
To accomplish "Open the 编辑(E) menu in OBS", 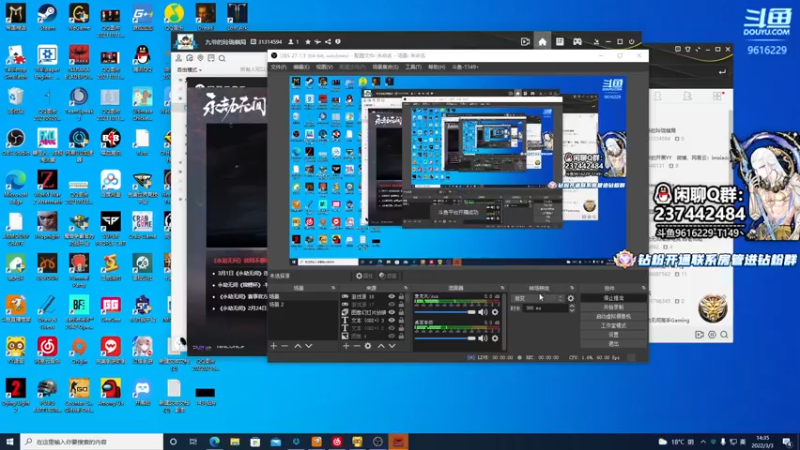I will (x=301, y=67).
